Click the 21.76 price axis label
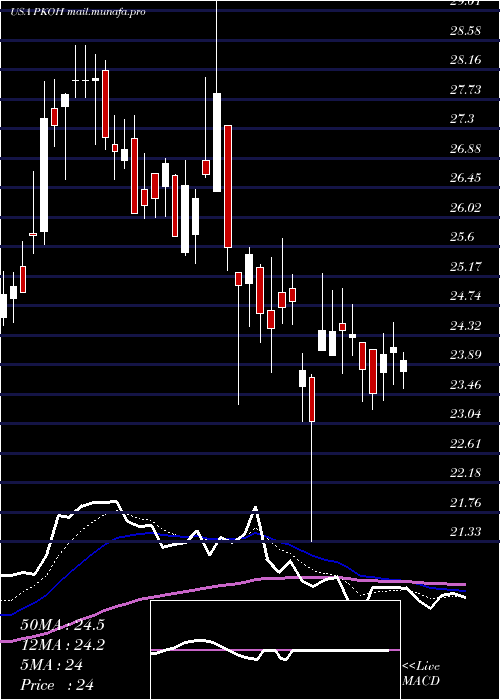 click(x=465, y=503)
